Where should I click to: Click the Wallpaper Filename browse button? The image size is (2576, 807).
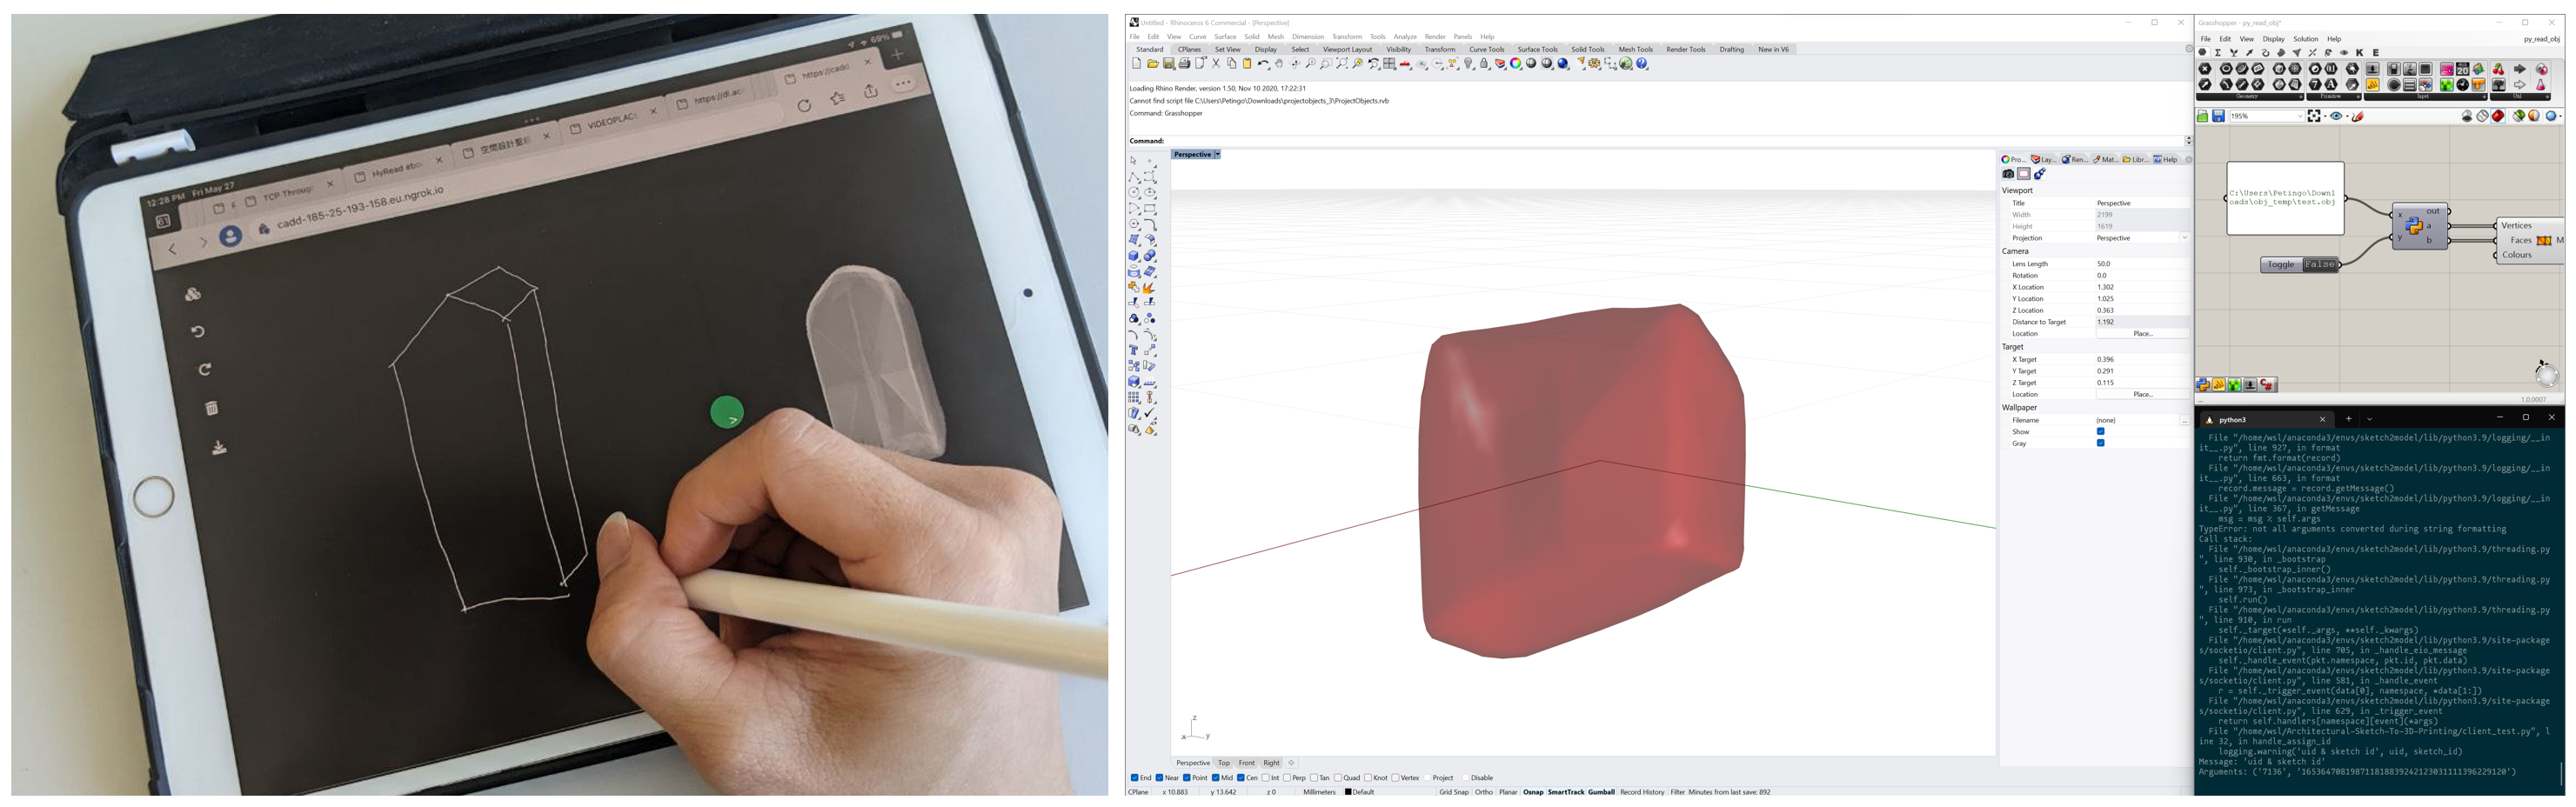(2185, 421)
